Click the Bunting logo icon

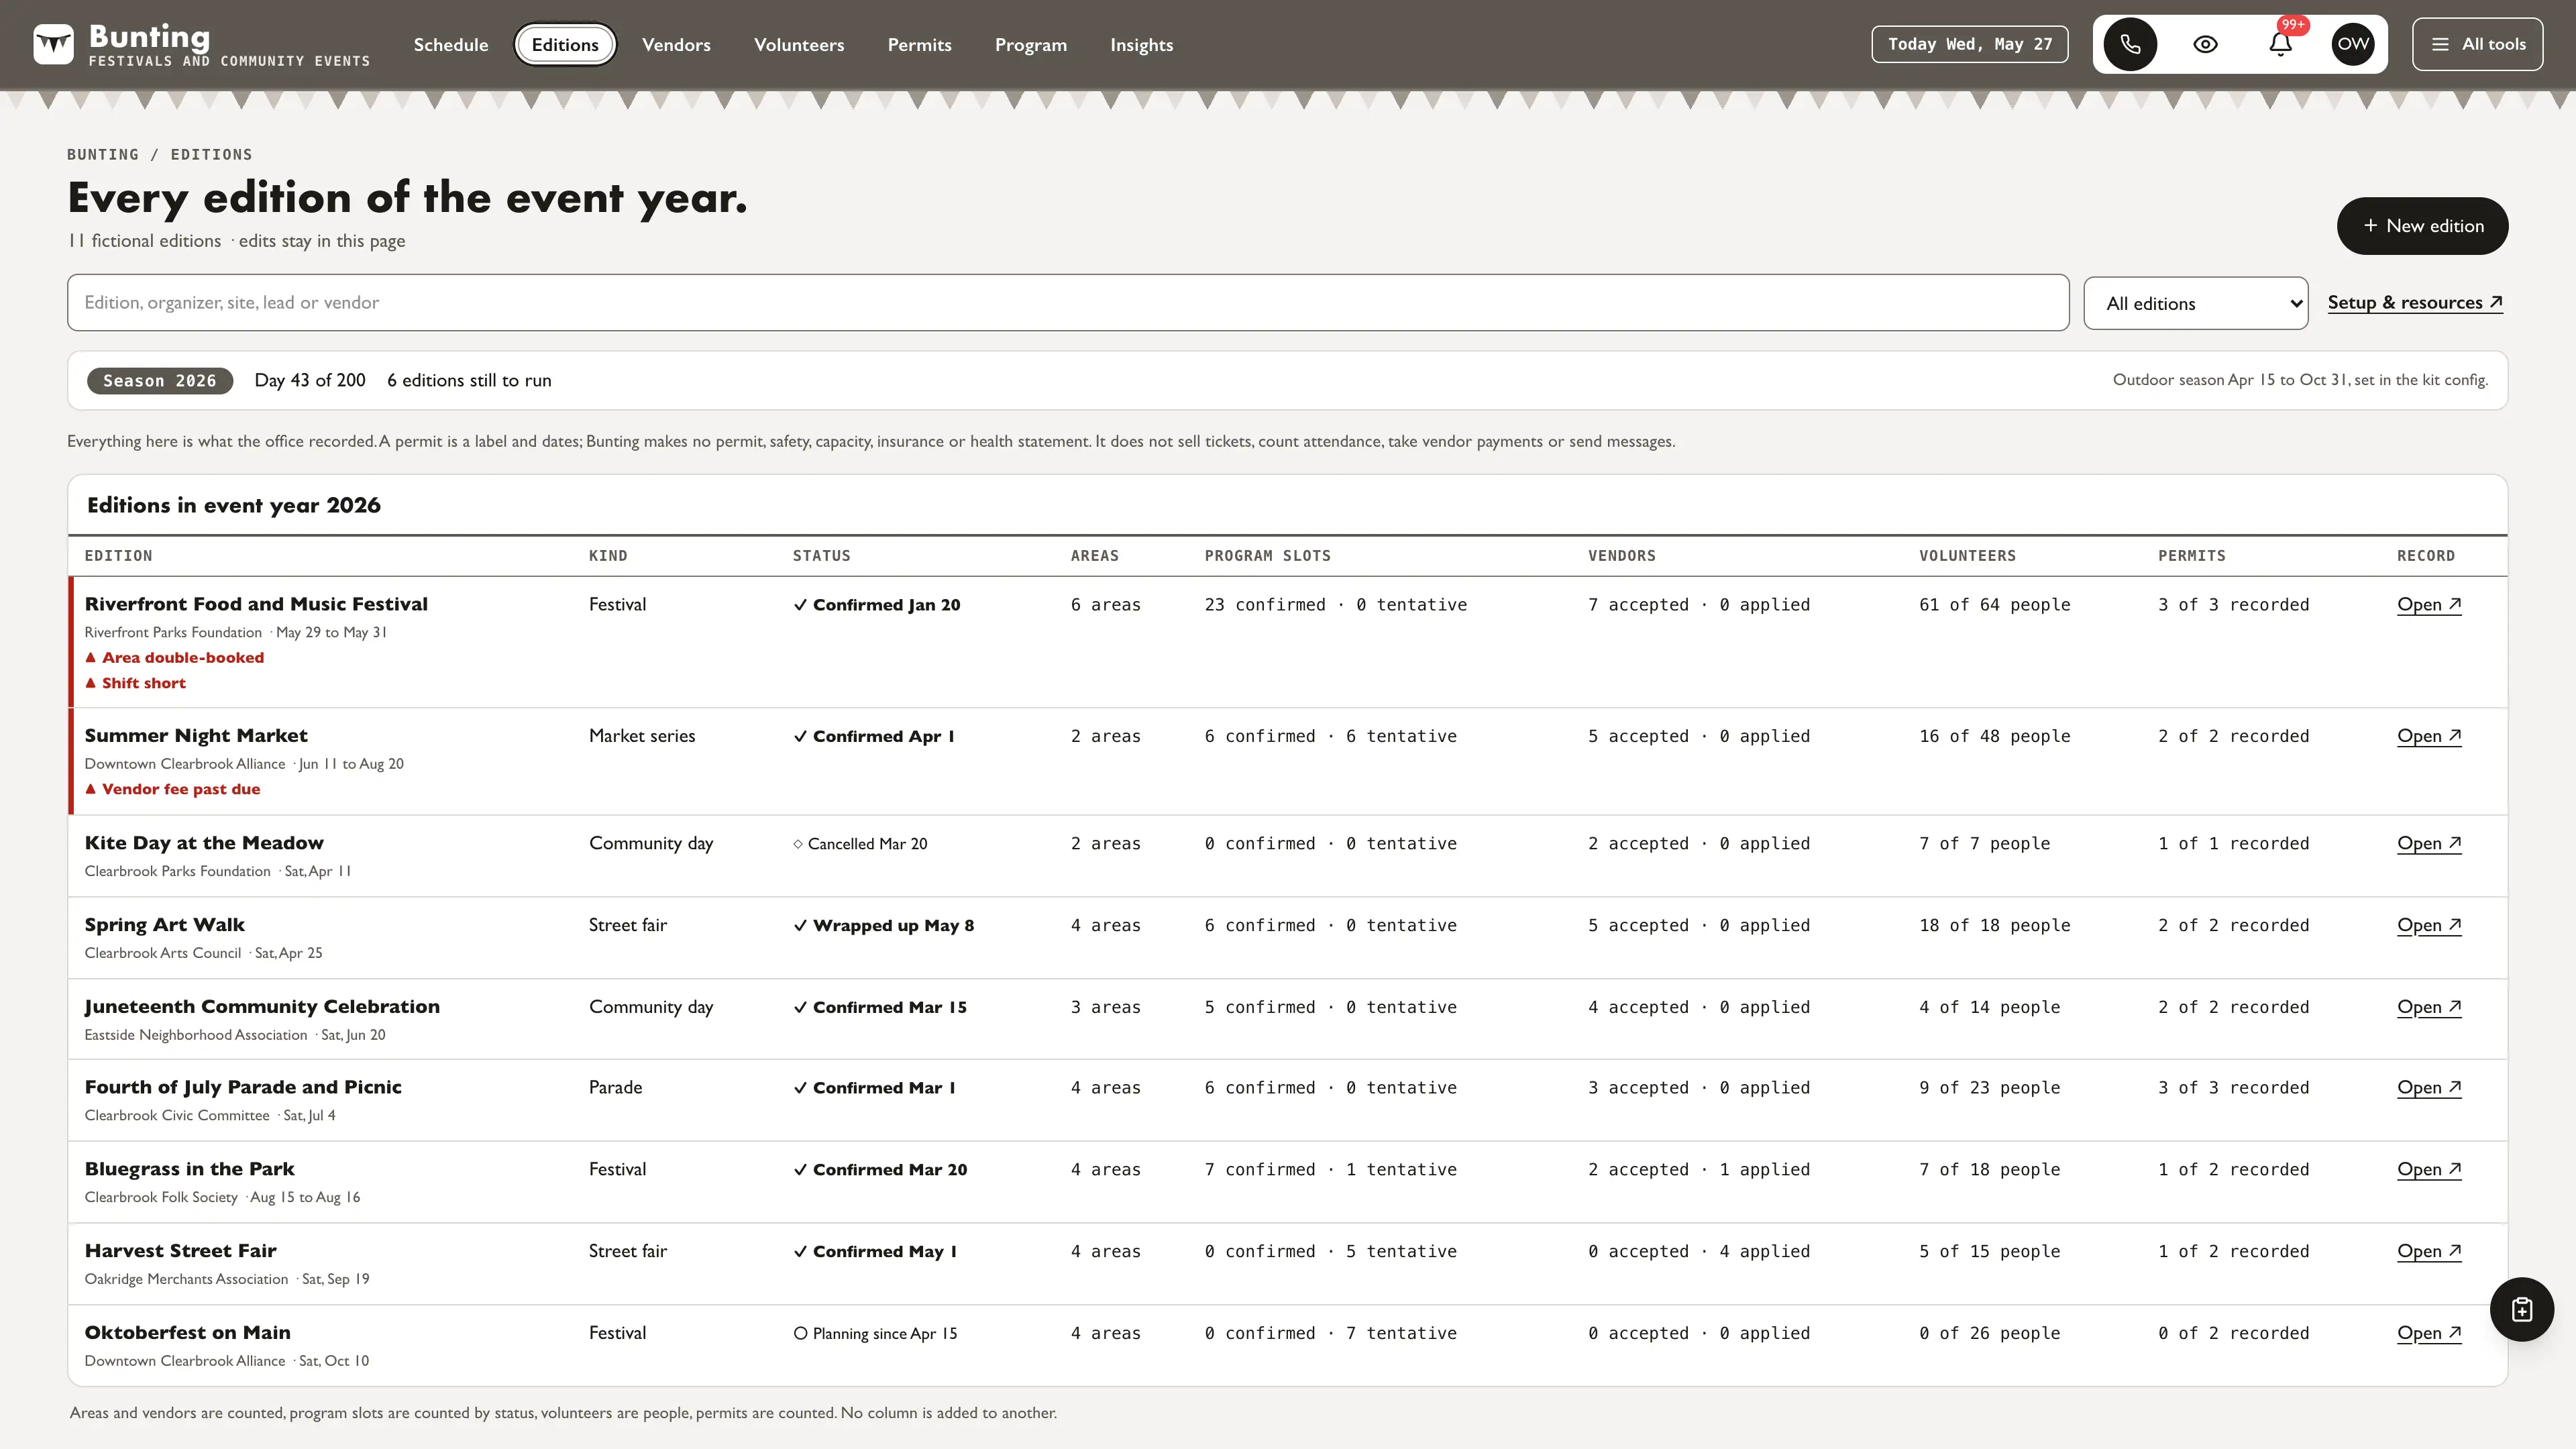pos(53,44)
